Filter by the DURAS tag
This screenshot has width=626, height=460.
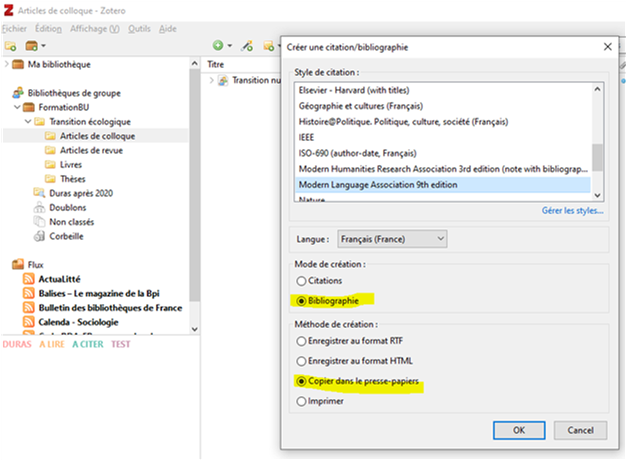[17, 344]
